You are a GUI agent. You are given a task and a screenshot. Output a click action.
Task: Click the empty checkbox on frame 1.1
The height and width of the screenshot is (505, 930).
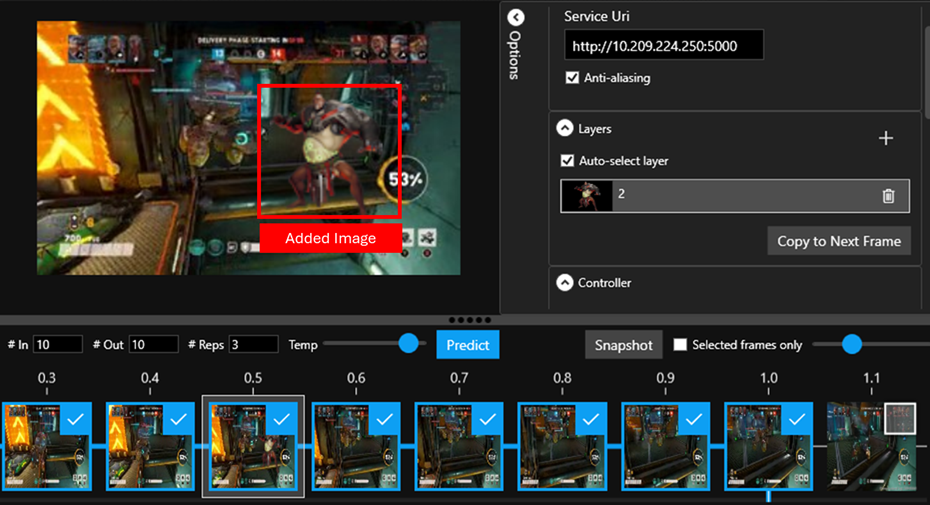(900, 419)
